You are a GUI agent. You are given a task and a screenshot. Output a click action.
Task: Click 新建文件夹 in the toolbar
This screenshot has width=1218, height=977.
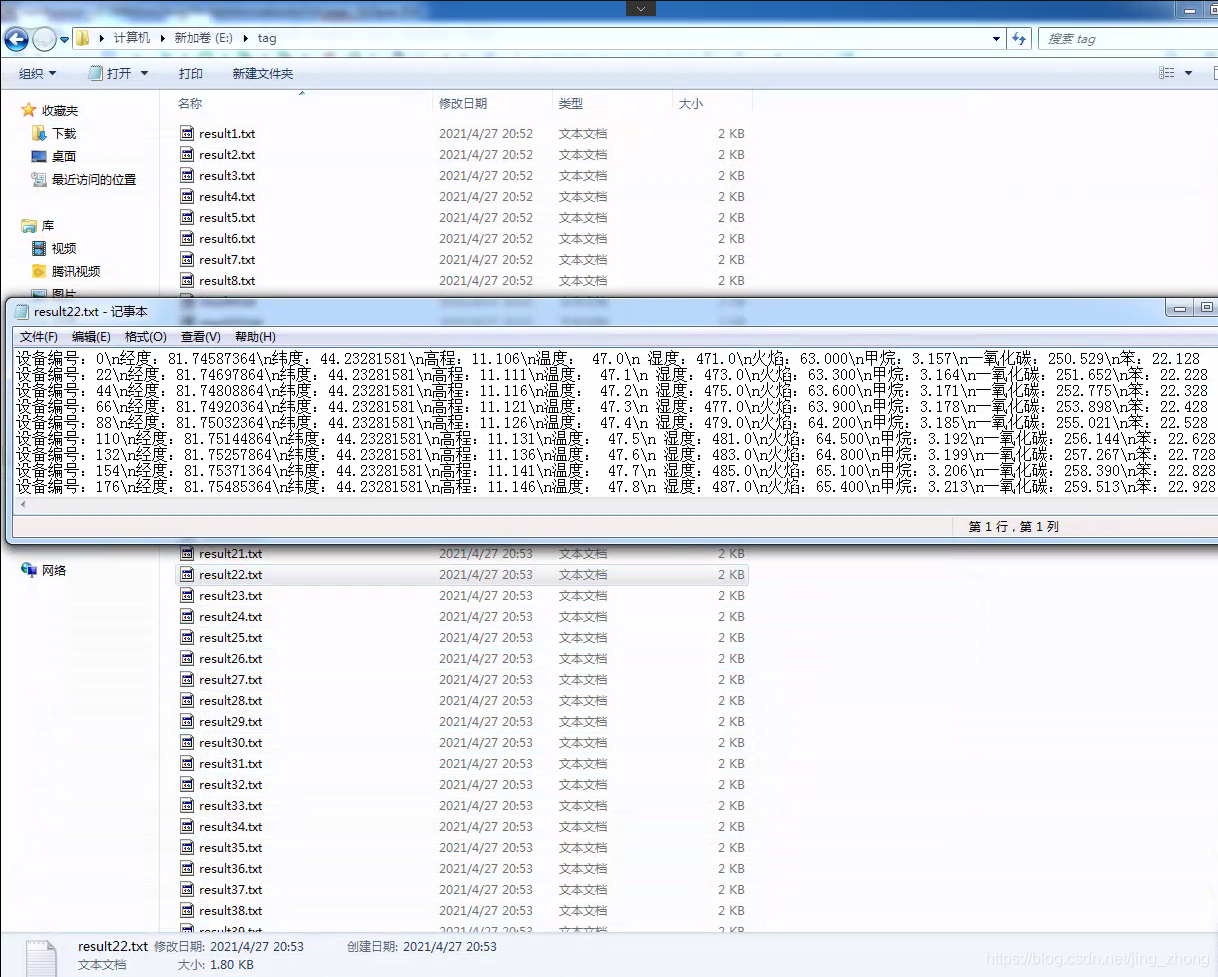[263, 73]
